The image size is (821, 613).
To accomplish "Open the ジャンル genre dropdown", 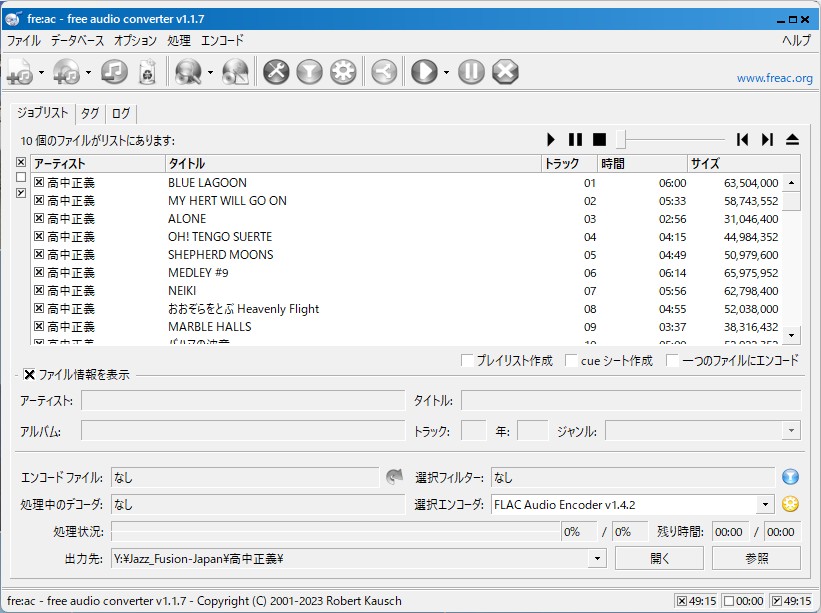I will pos(791,431).
